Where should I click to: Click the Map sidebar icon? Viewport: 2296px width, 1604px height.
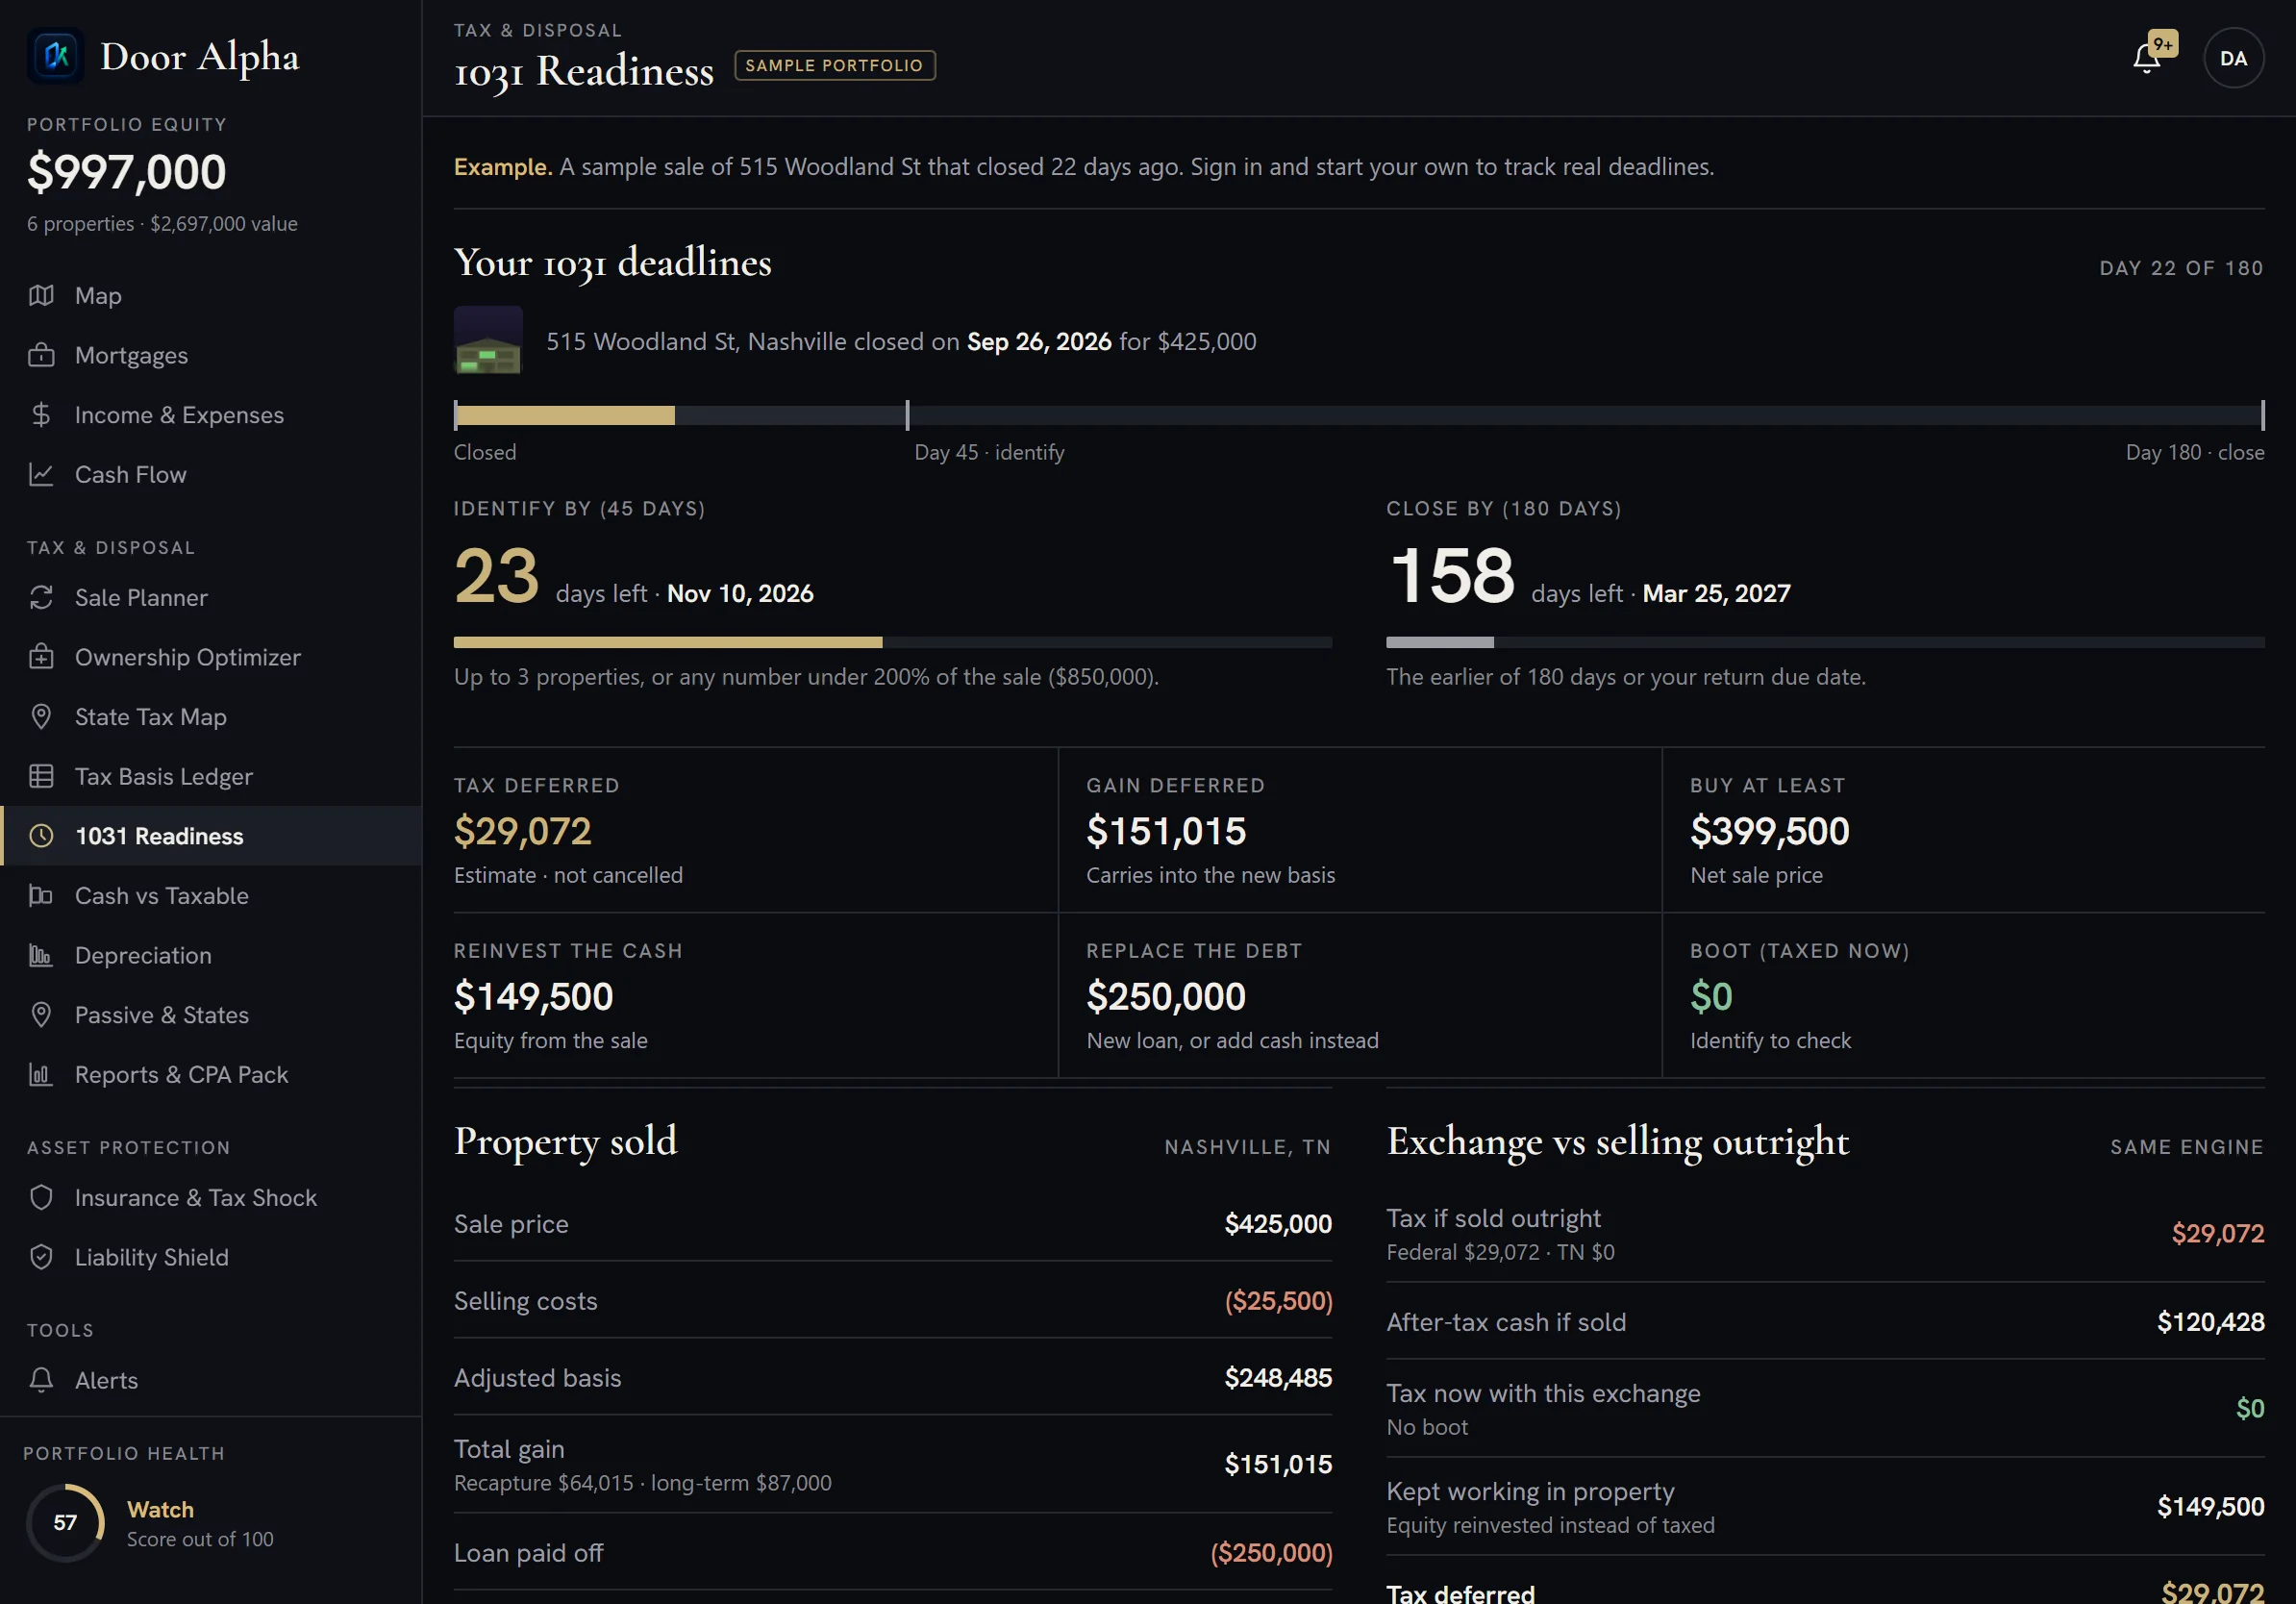click(41, 296)
